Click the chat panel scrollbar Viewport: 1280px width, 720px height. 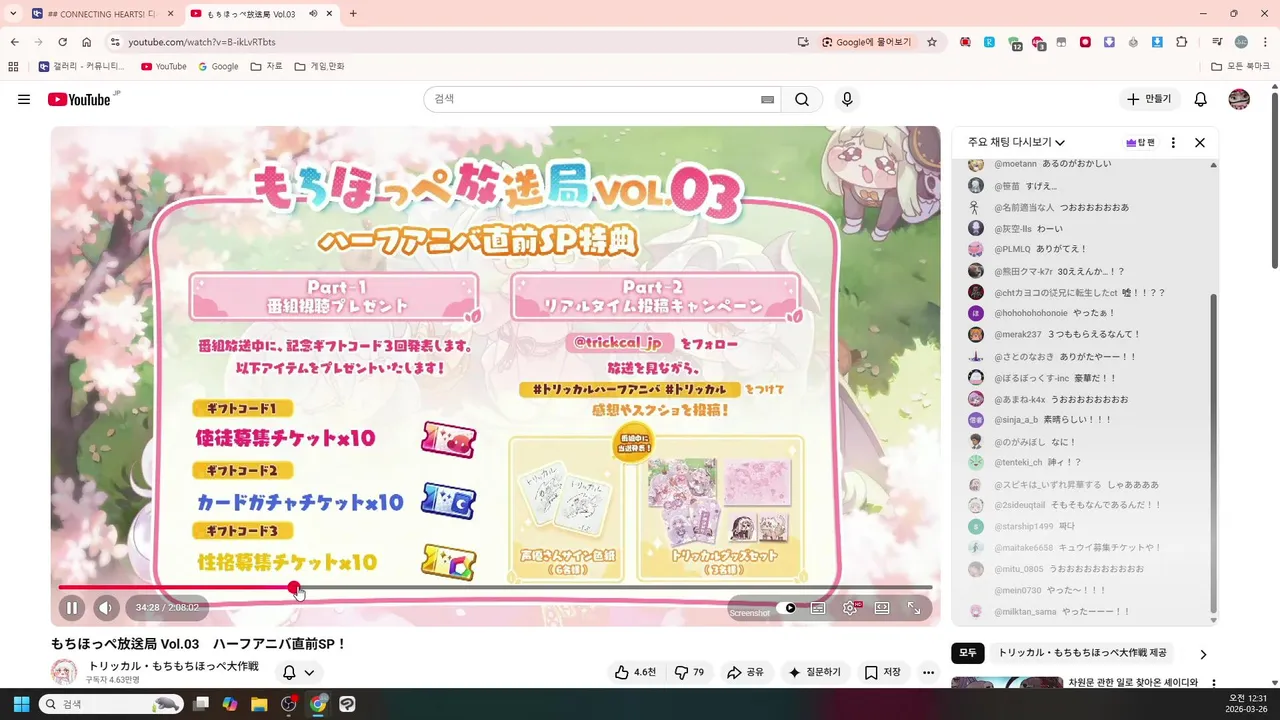[1214, 454]
